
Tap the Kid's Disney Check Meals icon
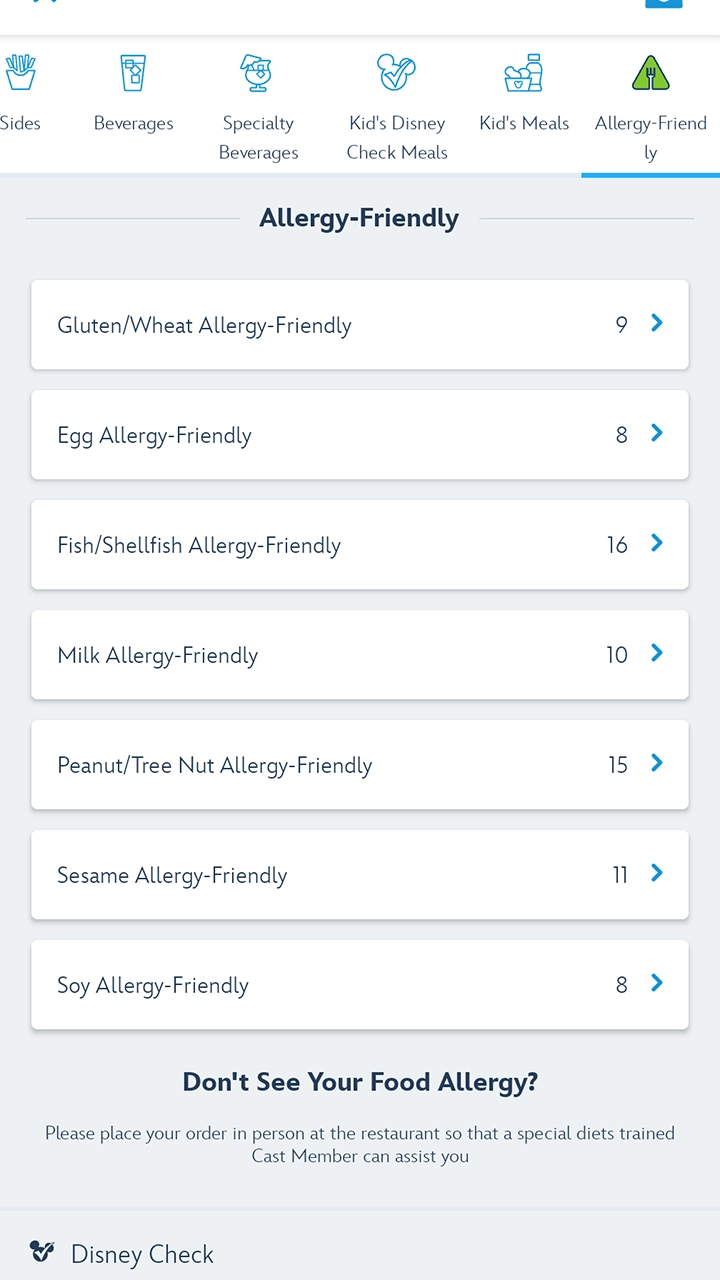pos(397,73)
